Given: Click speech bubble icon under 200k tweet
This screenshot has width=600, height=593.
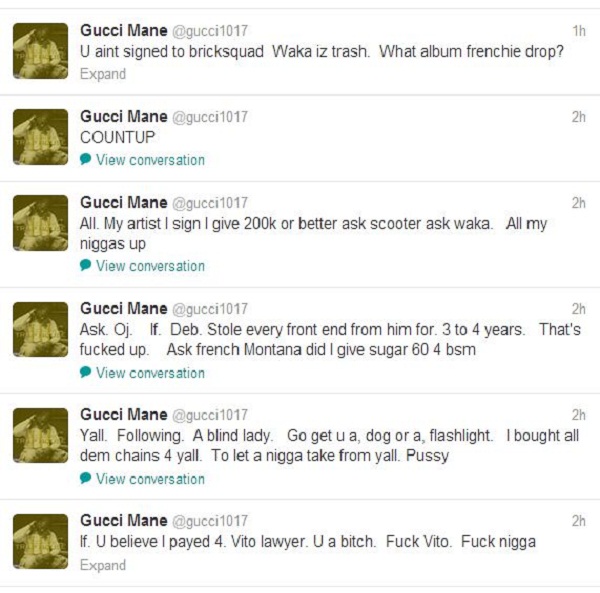Looking at the screenshot, I should 85,266.
